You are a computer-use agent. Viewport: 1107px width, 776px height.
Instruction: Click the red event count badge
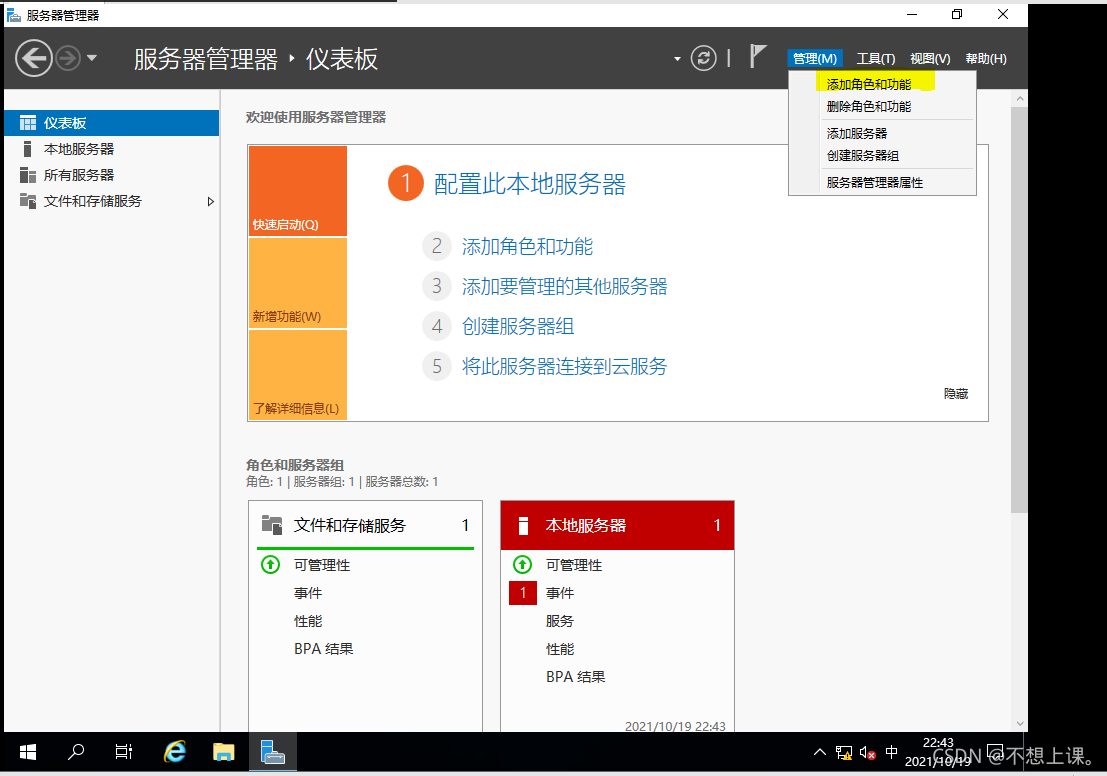pyautogui.click(x=522, y=593)
